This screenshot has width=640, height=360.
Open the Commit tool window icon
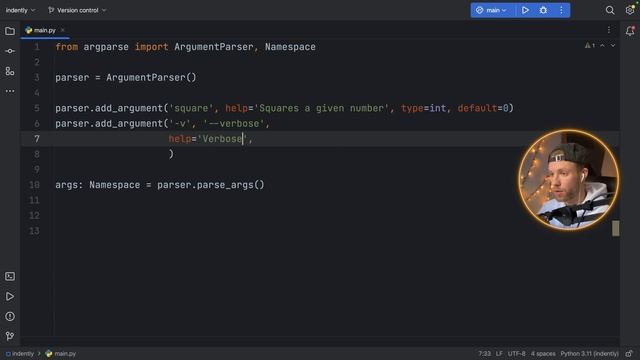click(10, 51)
